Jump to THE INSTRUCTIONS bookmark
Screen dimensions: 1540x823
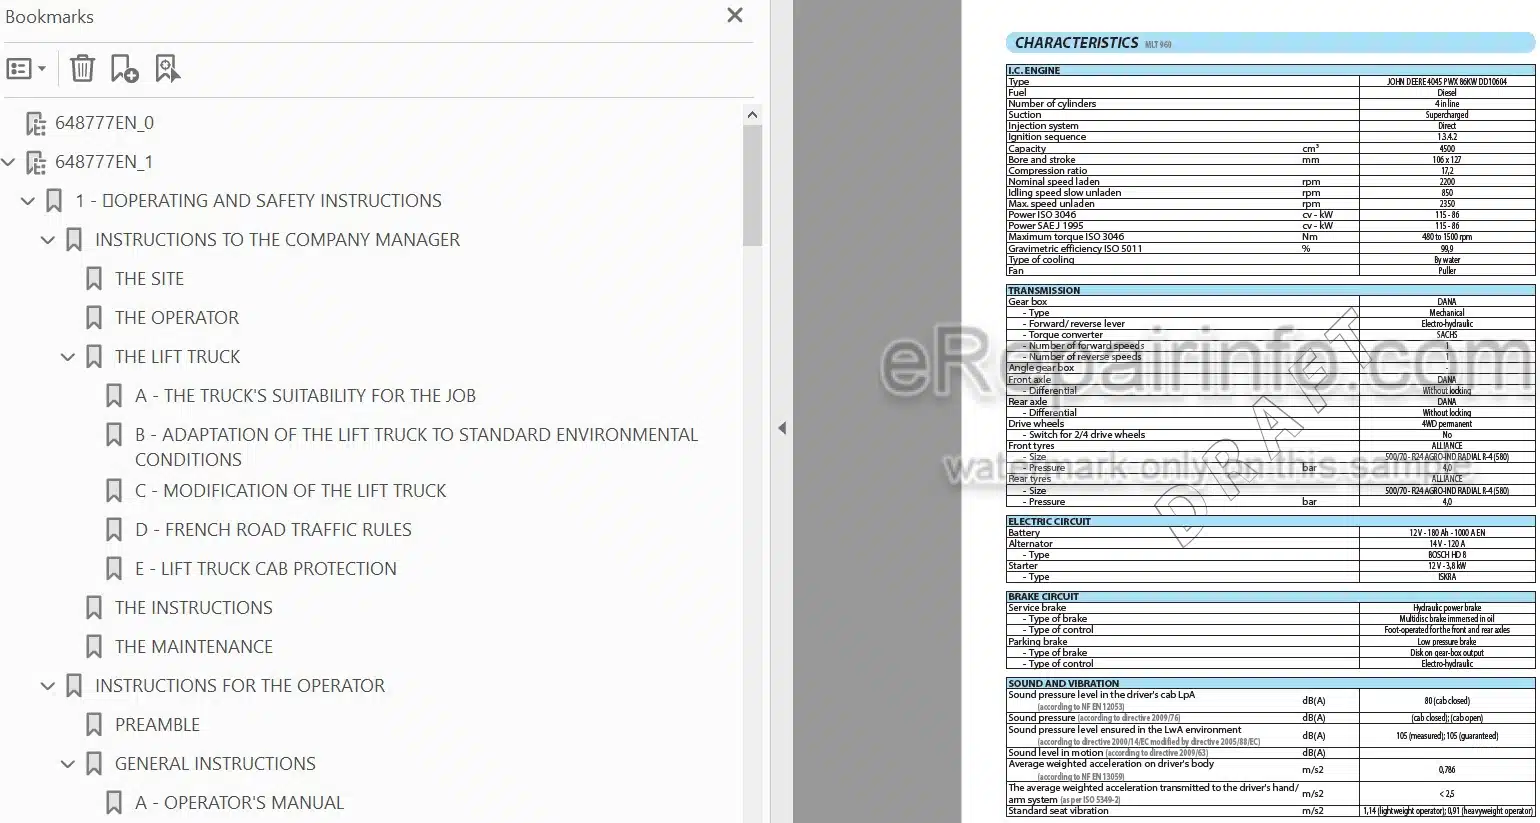(193, 608)
